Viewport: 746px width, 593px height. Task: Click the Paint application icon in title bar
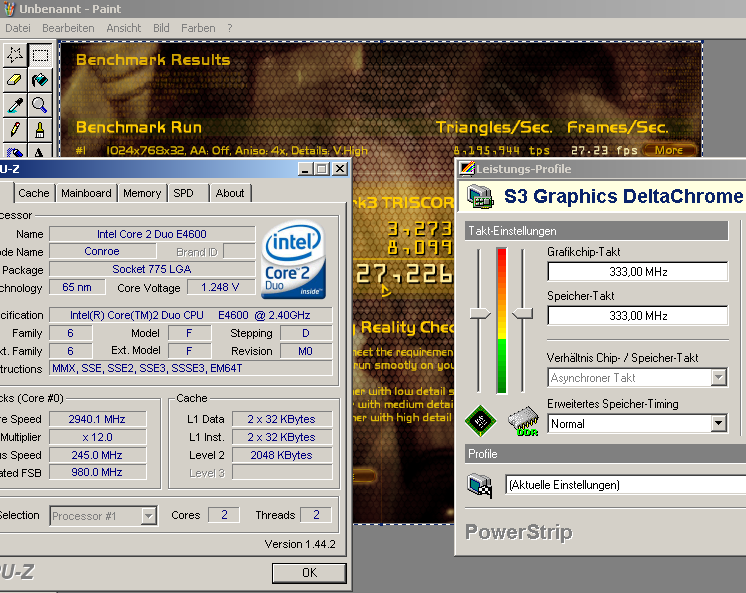pyautogui.click(x=10, y=9)
